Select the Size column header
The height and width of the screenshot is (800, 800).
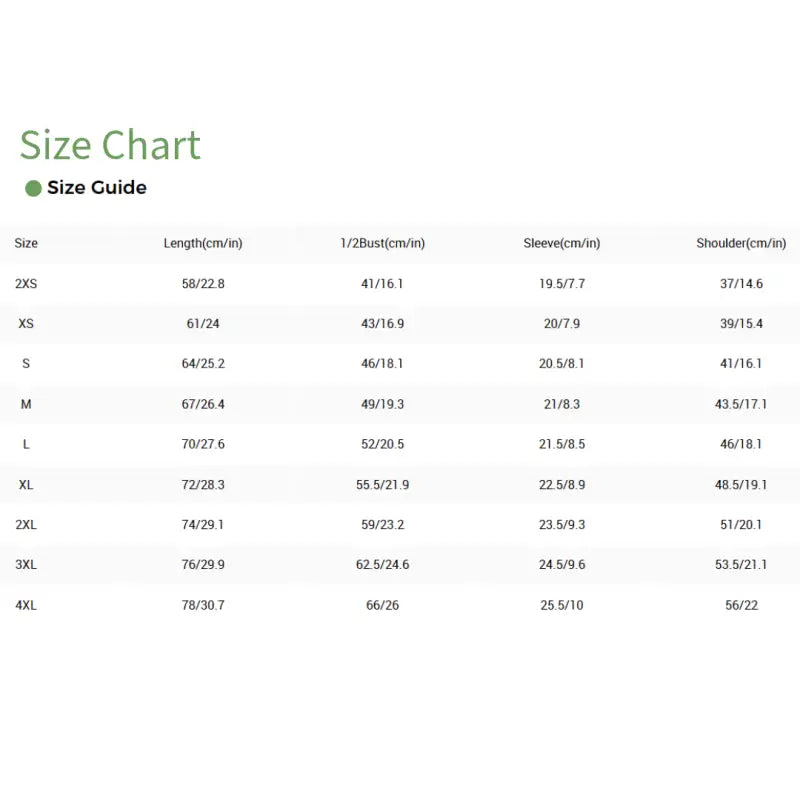tap(26, 243)
